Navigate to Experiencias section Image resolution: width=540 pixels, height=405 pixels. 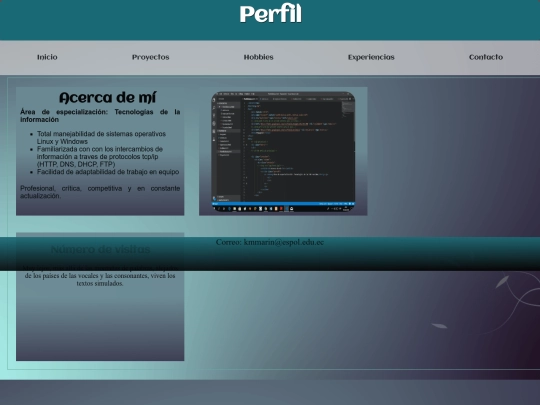tap(371, 57)
